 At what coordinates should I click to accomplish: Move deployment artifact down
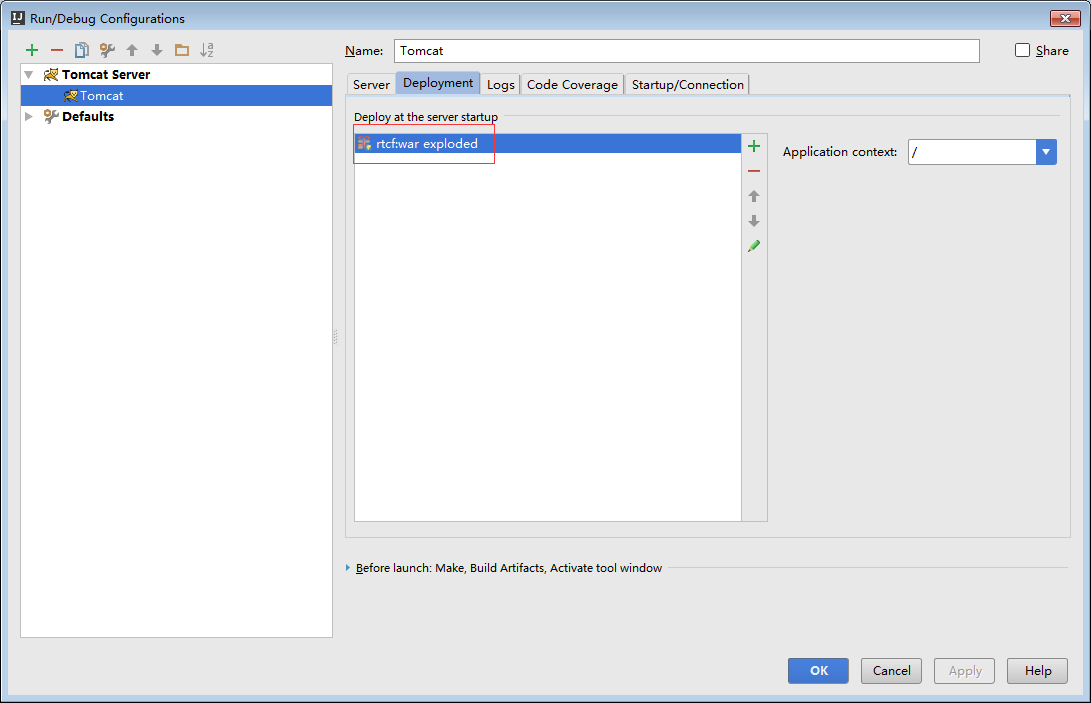click(x=754, y=221)
